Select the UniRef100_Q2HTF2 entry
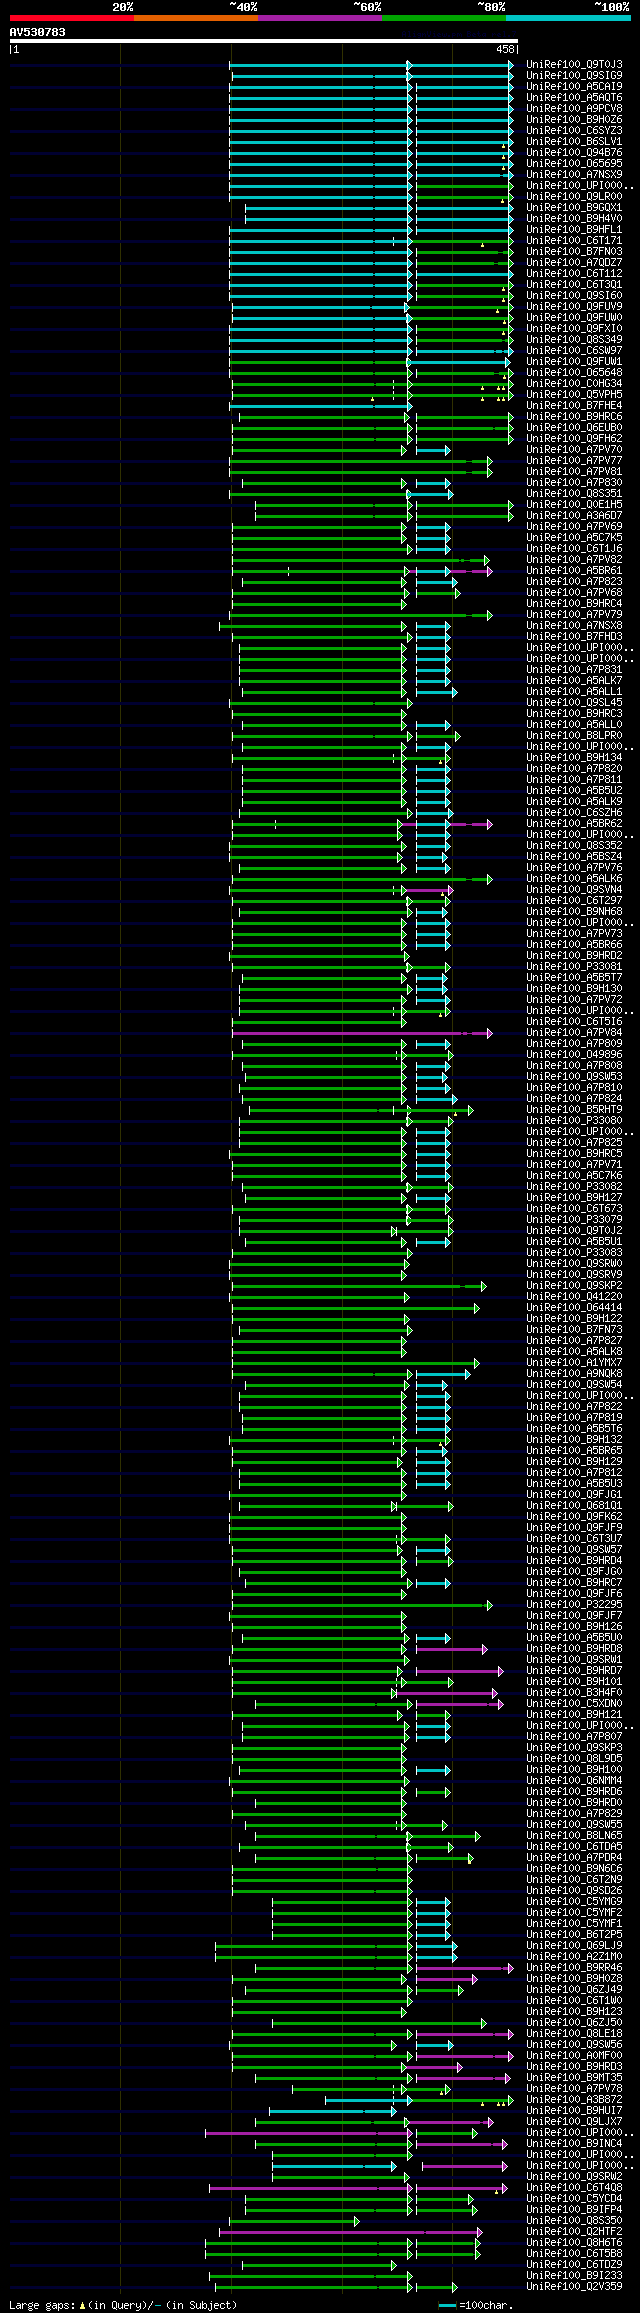The width and height of the screenshot is (640, 2313). pos(574,2231)
